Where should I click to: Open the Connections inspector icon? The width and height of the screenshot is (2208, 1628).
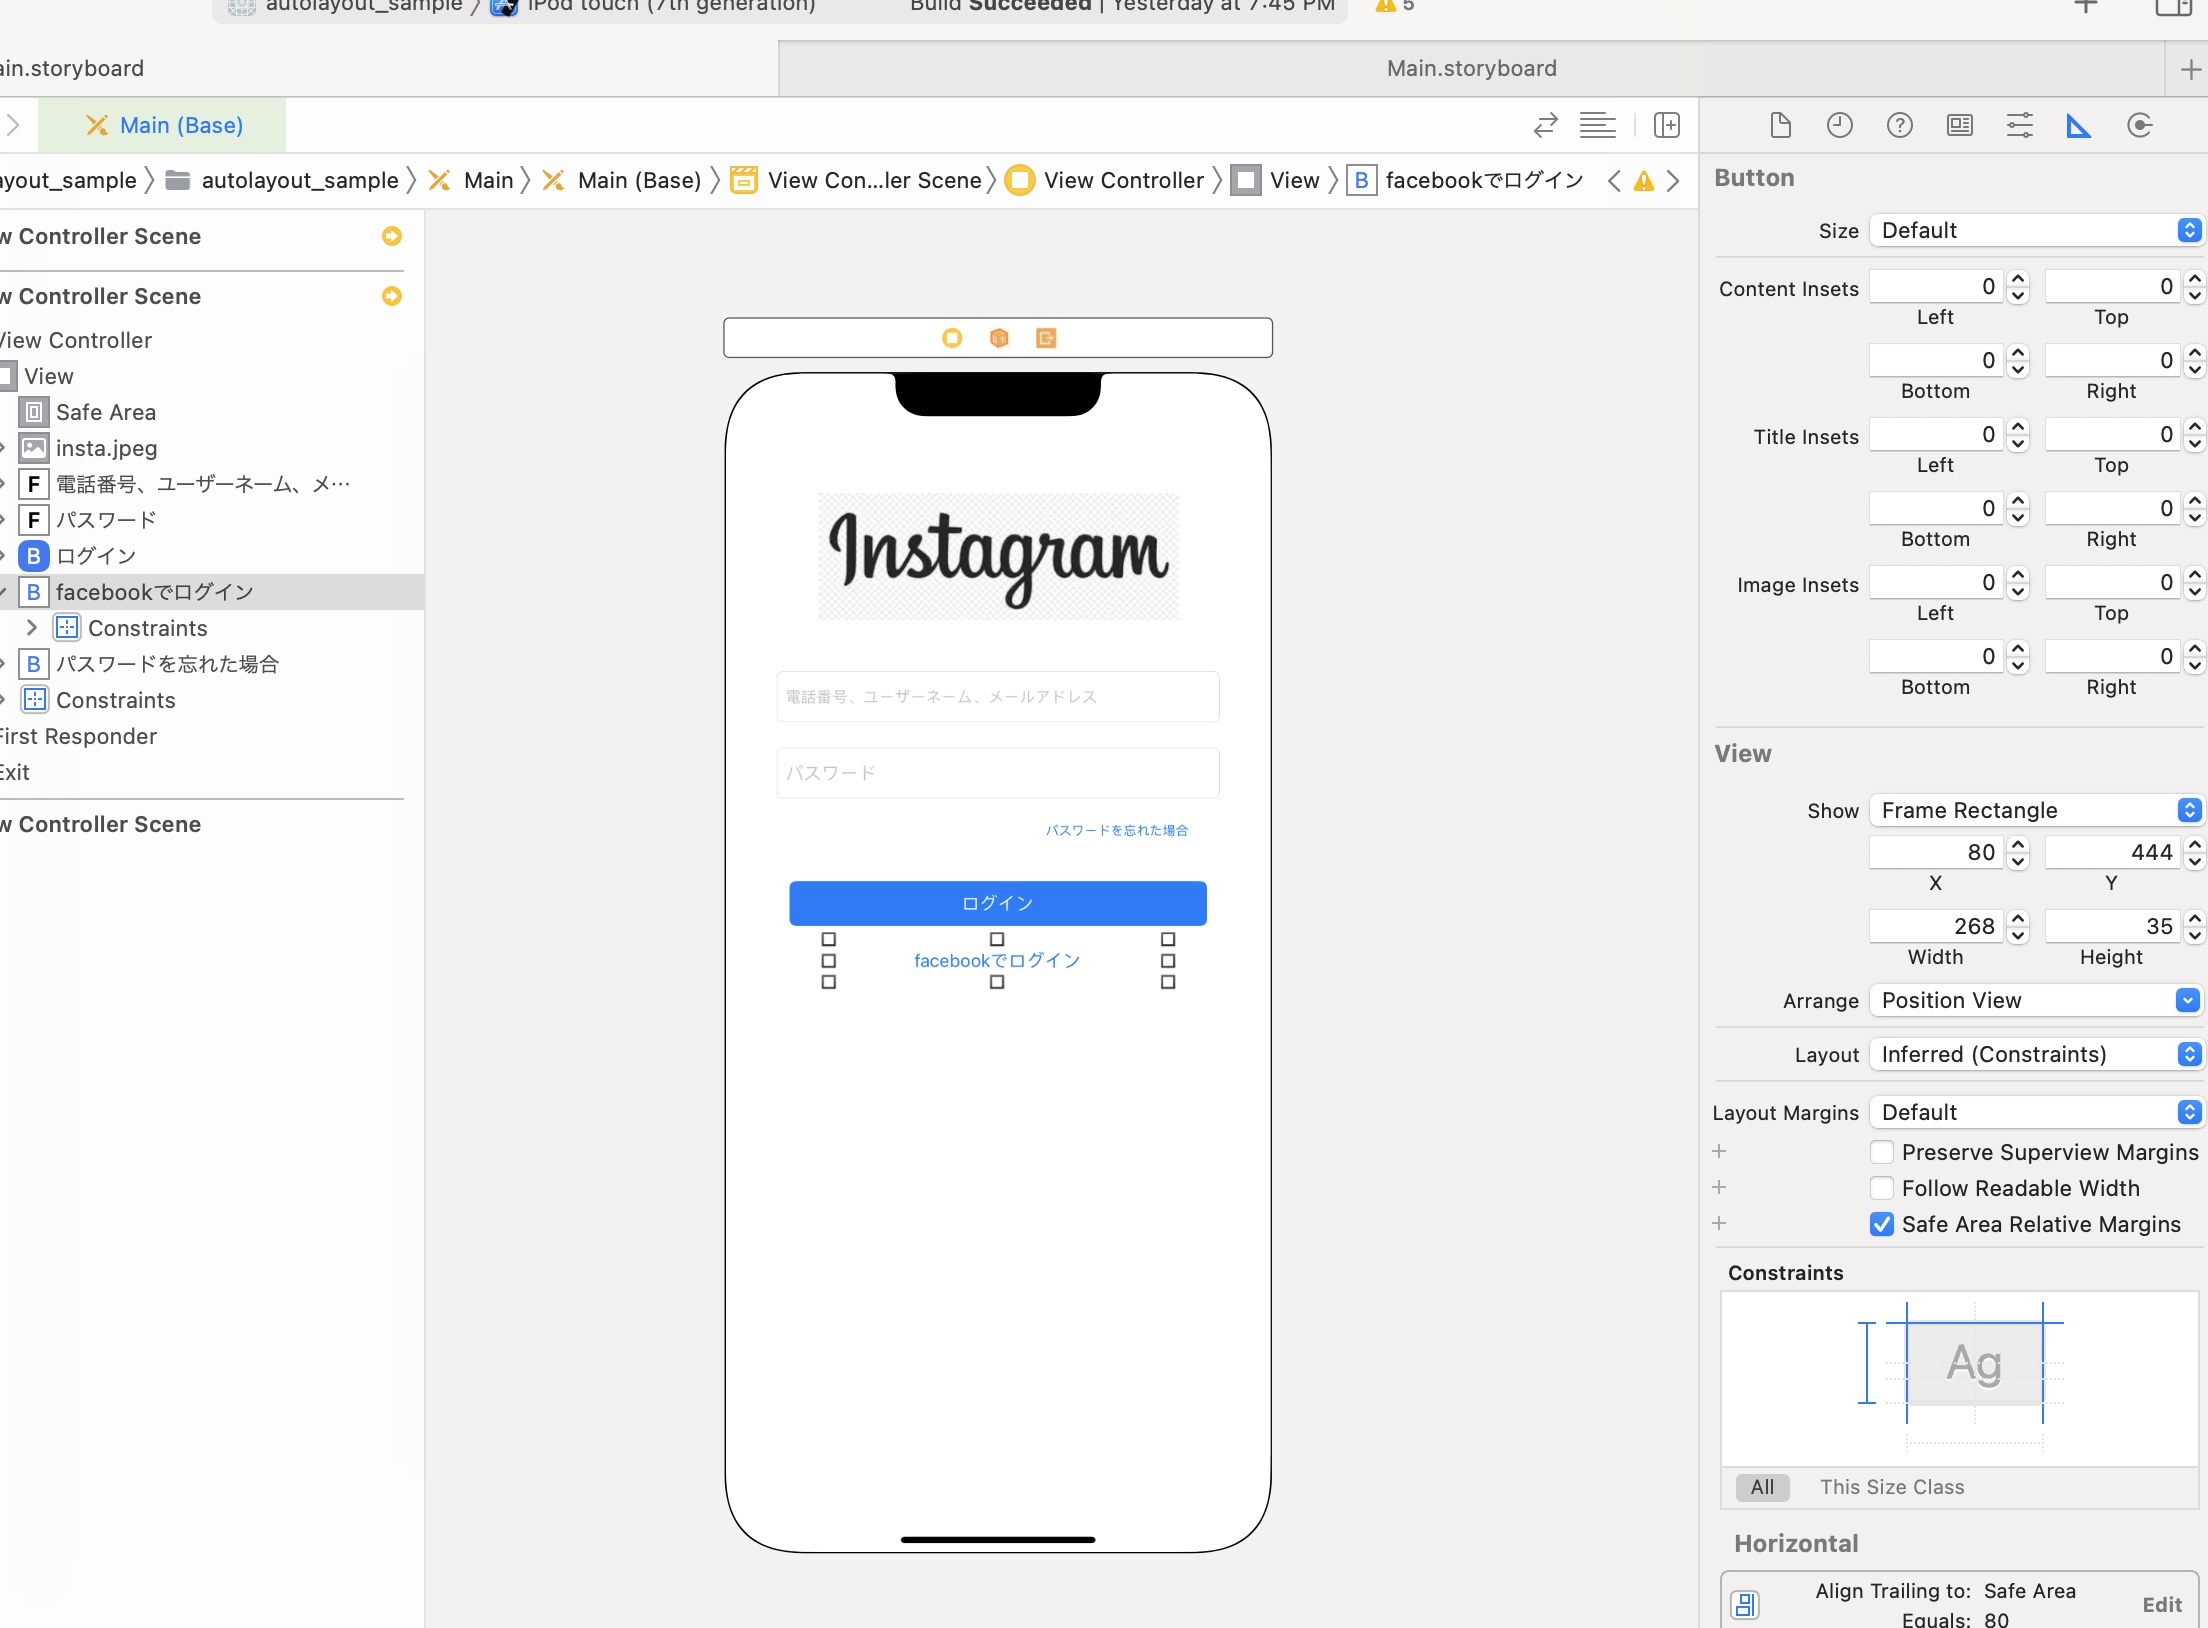pos(2140,125)
